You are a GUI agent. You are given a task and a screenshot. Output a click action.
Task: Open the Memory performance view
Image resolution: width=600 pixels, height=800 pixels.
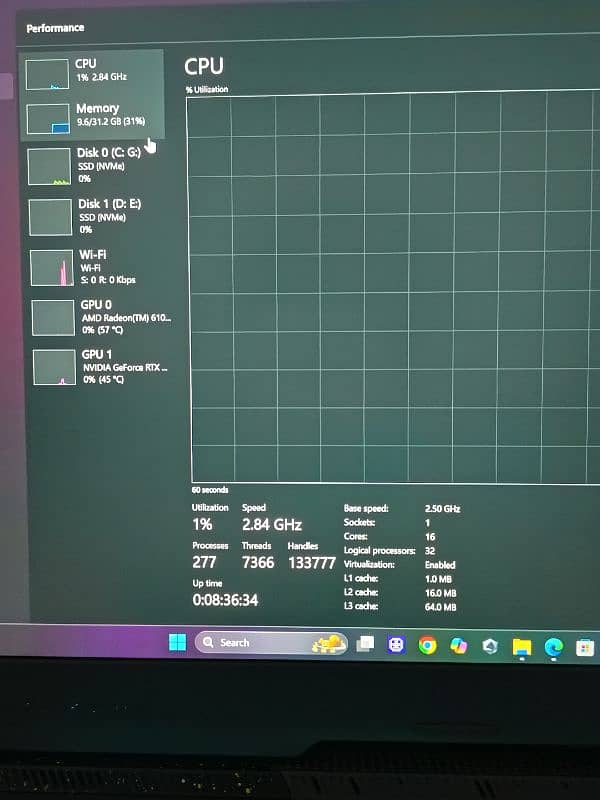[x=93, y=118]
